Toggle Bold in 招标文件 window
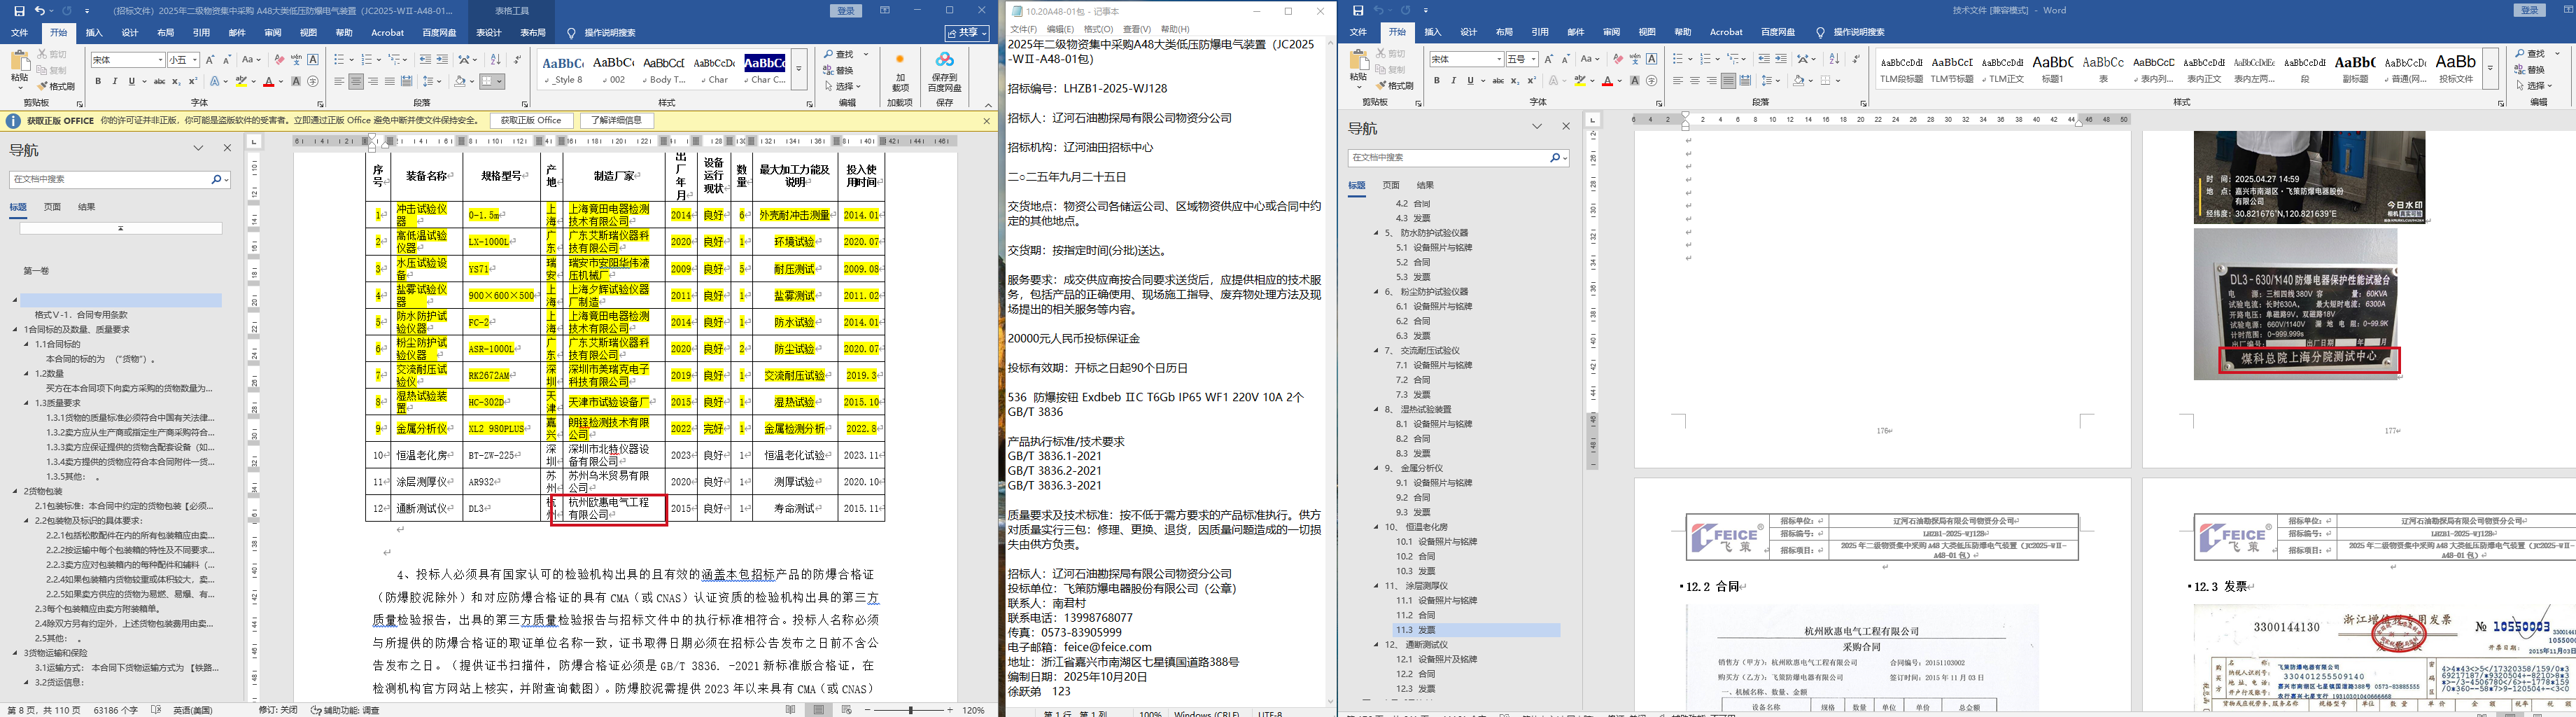 tap(98, 82)
